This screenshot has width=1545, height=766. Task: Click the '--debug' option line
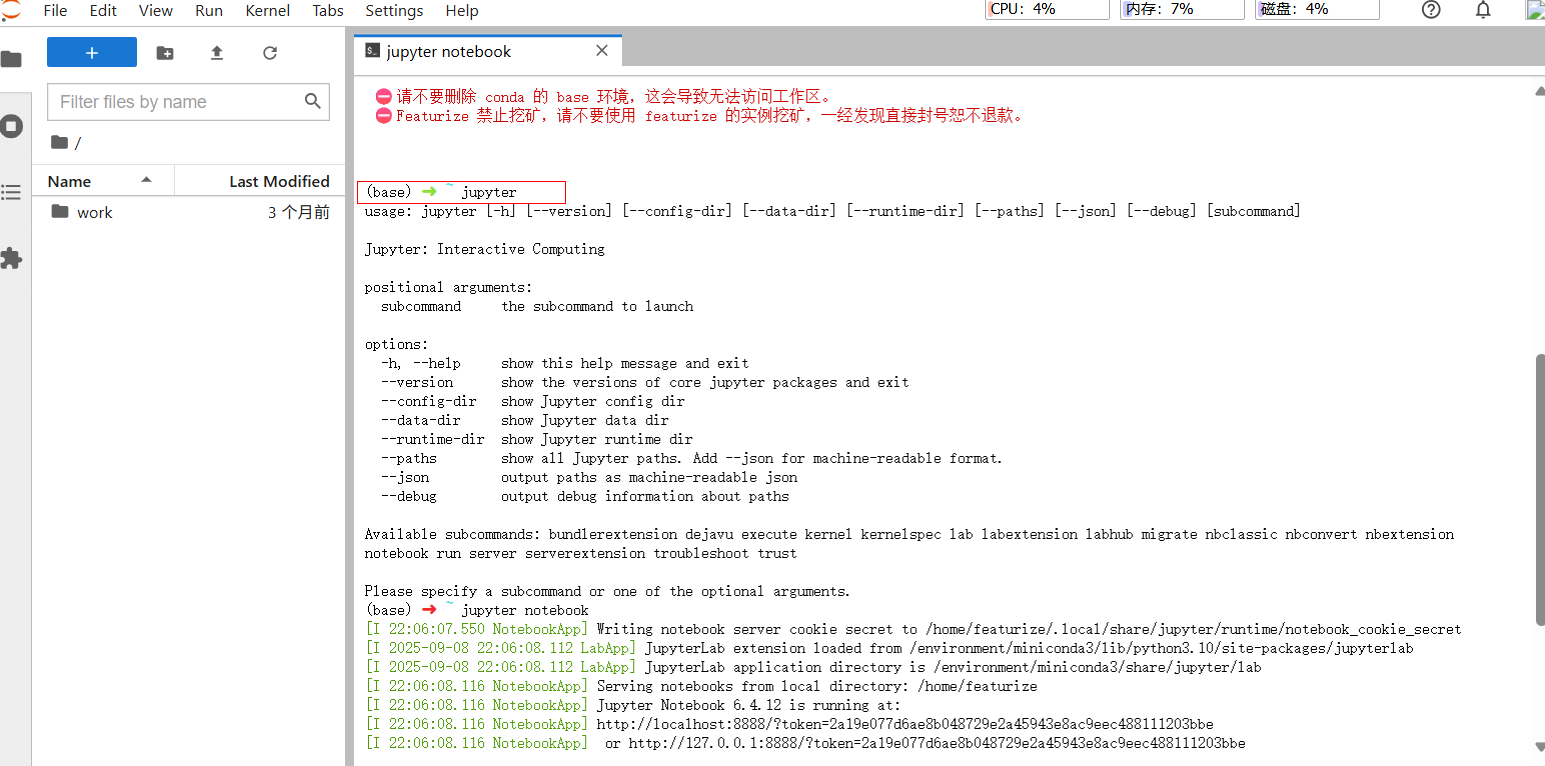point(585,496)
